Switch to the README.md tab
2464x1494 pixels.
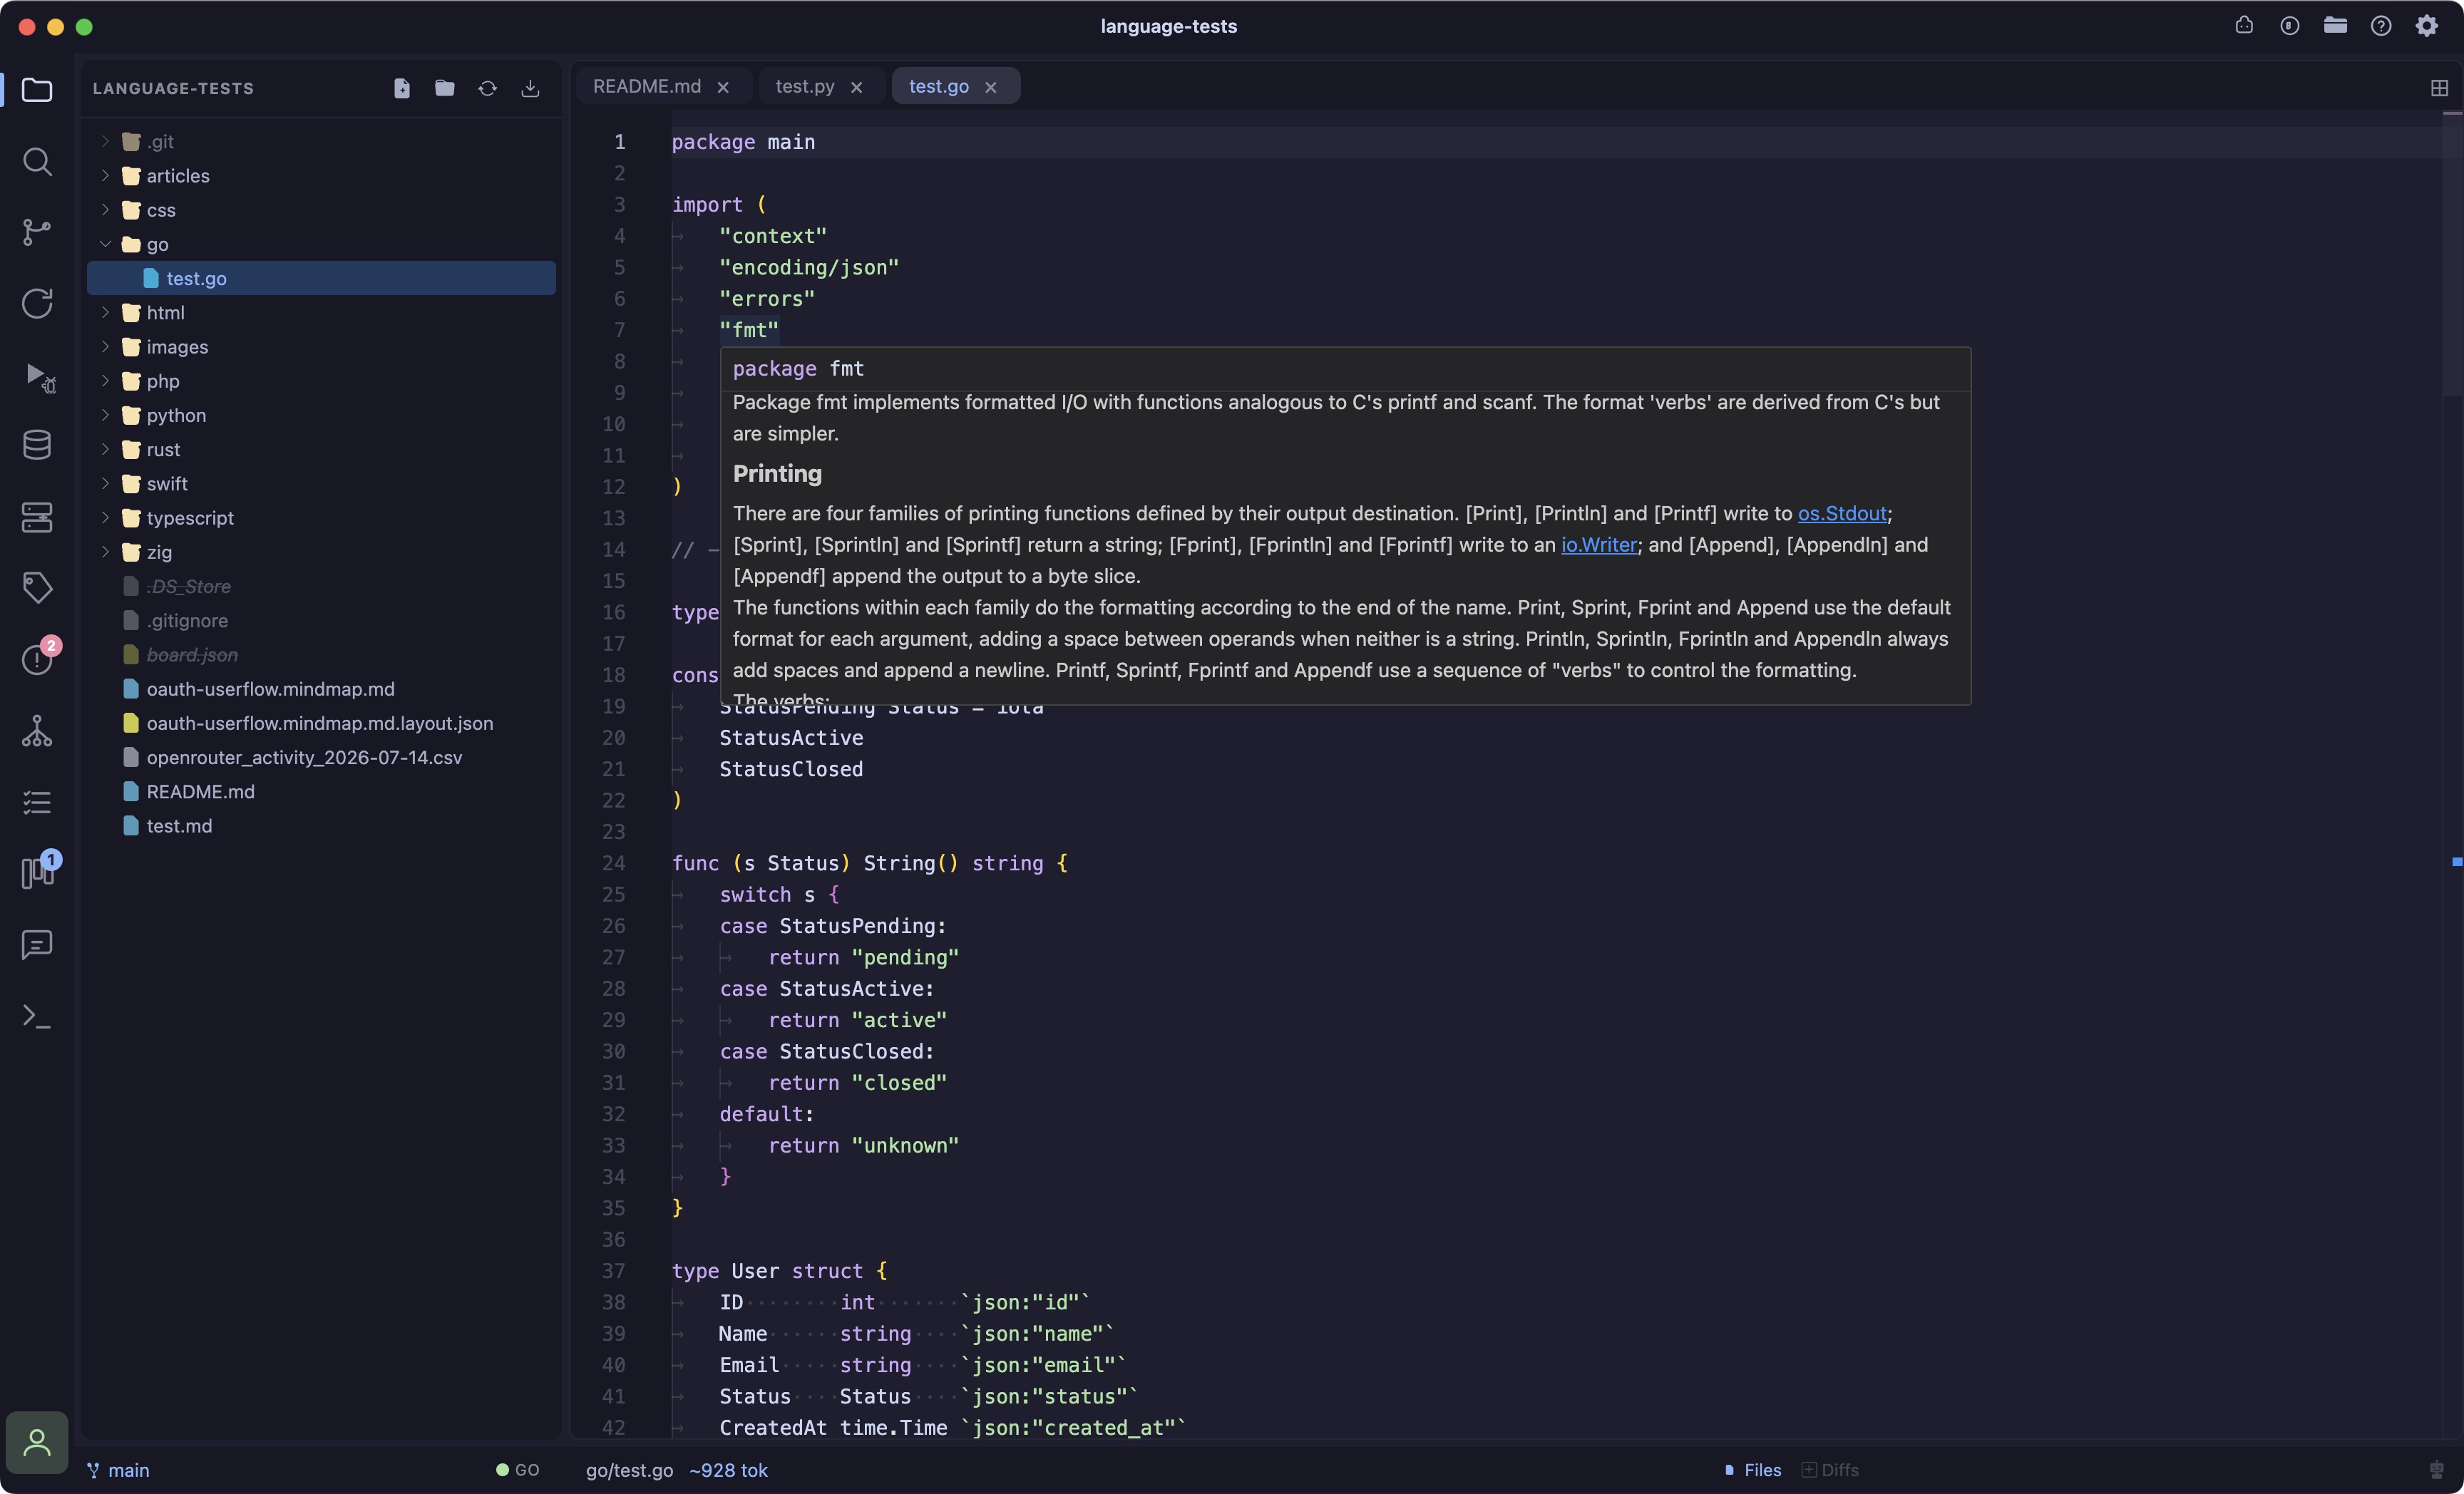(647, 86)
